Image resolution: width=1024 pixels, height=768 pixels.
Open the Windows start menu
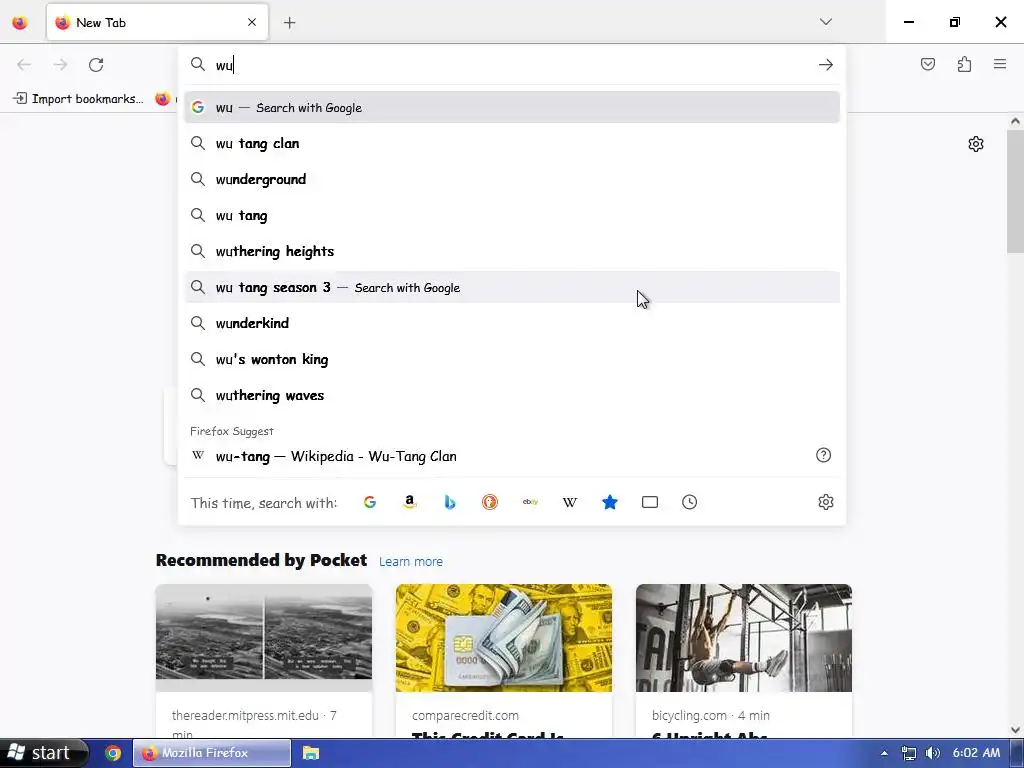coord(43,753)
